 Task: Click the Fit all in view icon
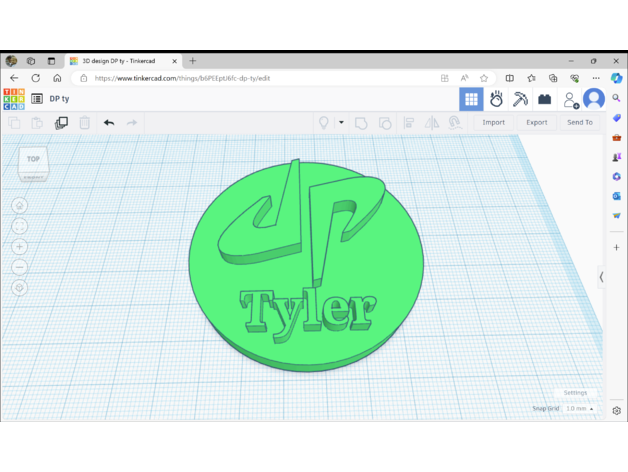(20, 226)
